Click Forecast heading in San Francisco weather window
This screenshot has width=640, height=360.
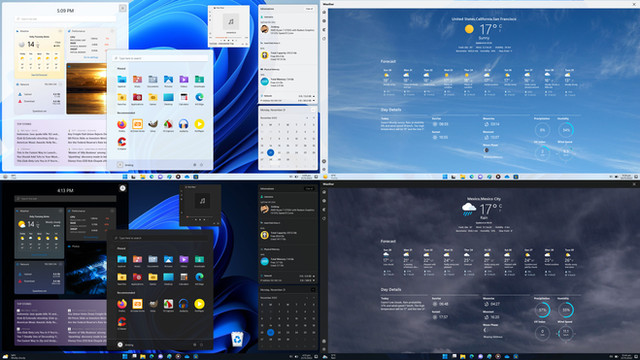coord(388,61)
